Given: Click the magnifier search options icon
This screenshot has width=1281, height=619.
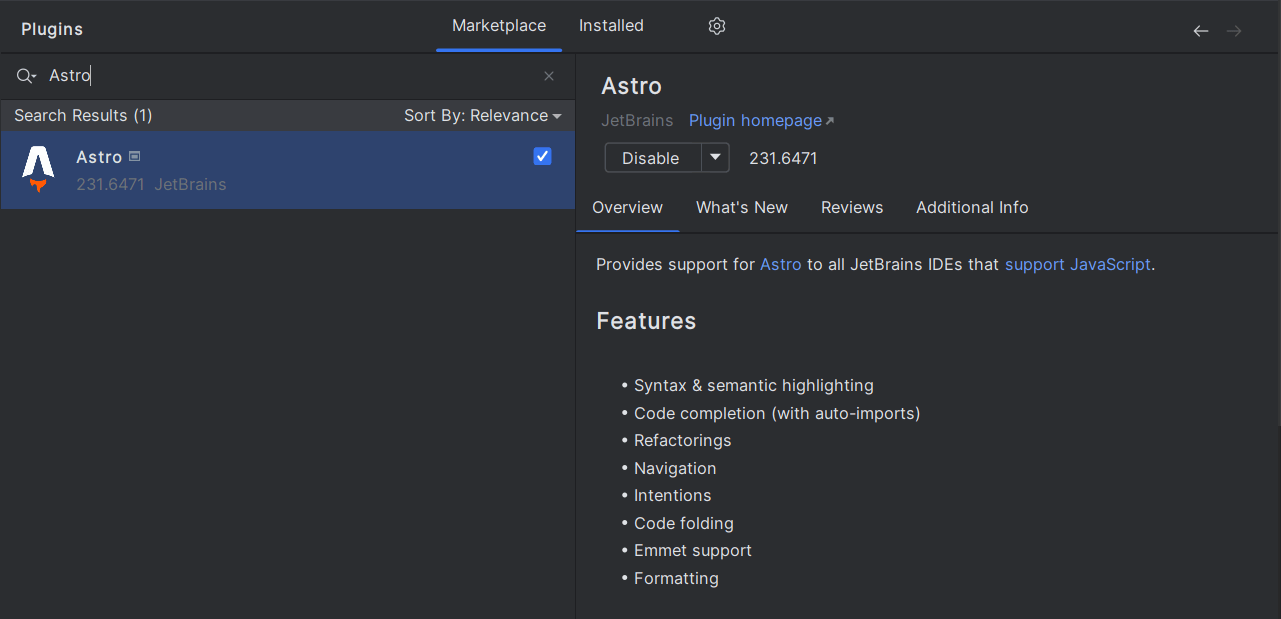Looking at the screenshot, I should [26, 76].
